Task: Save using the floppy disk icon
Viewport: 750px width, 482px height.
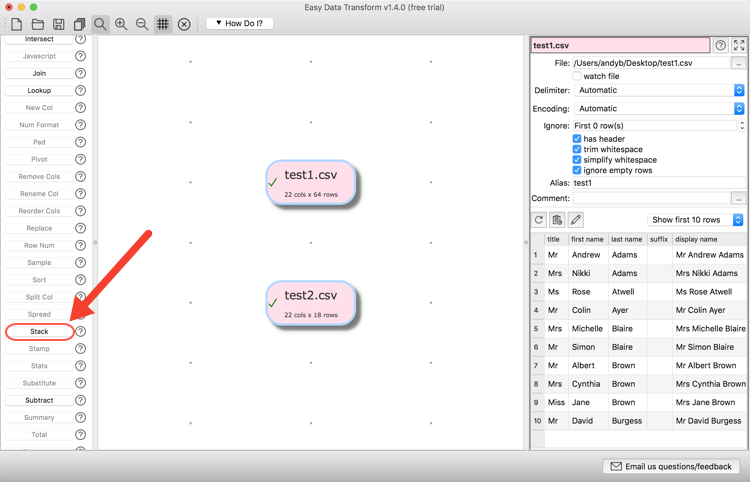Action: [x=59, y=24]
